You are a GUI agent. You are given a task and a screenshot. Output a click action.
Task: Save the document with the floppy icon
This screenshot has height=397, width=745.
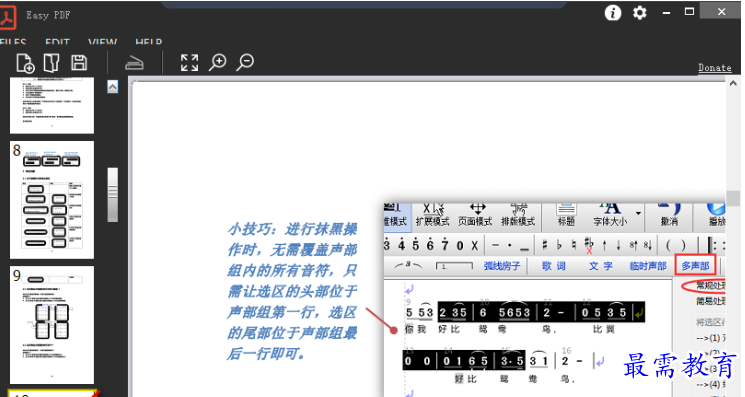coord(79,62)
